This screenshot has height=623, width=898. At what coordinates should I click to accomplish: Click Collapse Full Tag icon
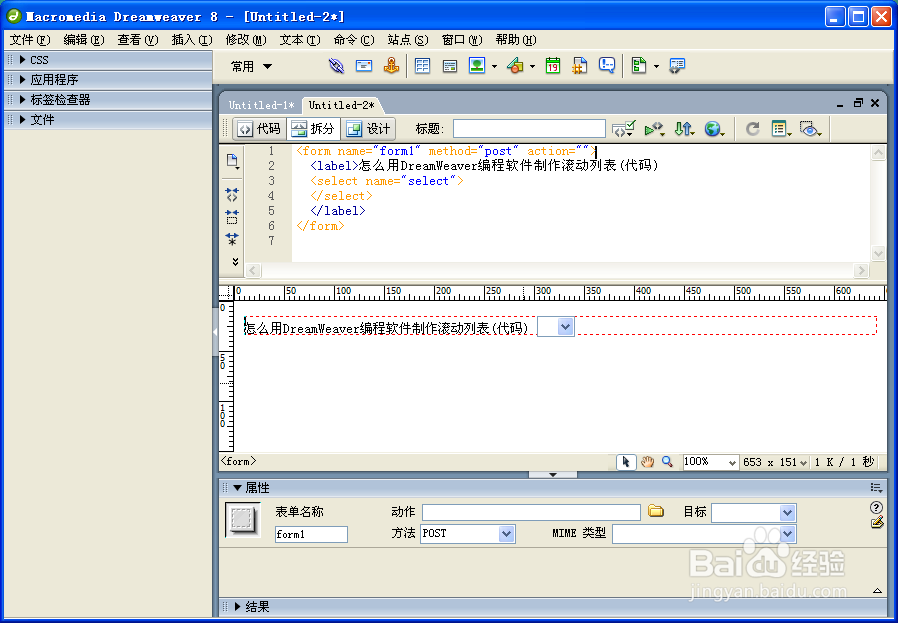pos(232,195)
